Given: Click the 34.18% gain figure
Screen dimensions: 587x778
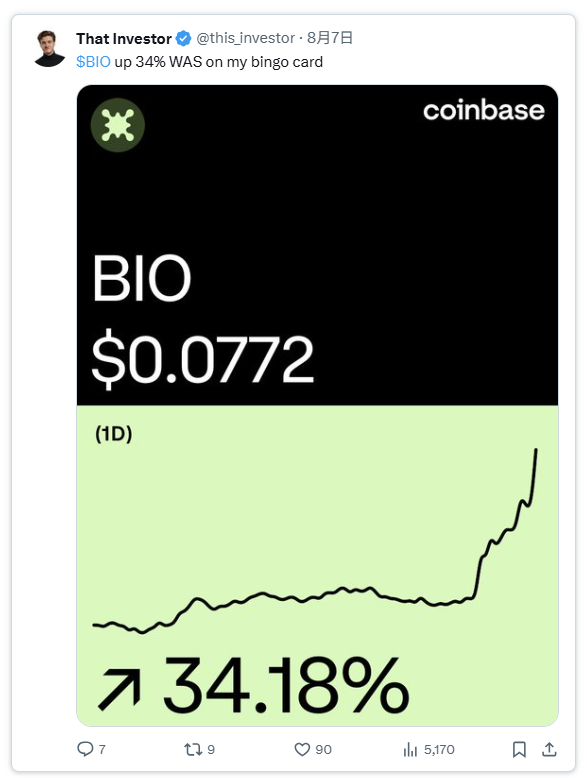Looking at the screenshot, I should (286, 684).
